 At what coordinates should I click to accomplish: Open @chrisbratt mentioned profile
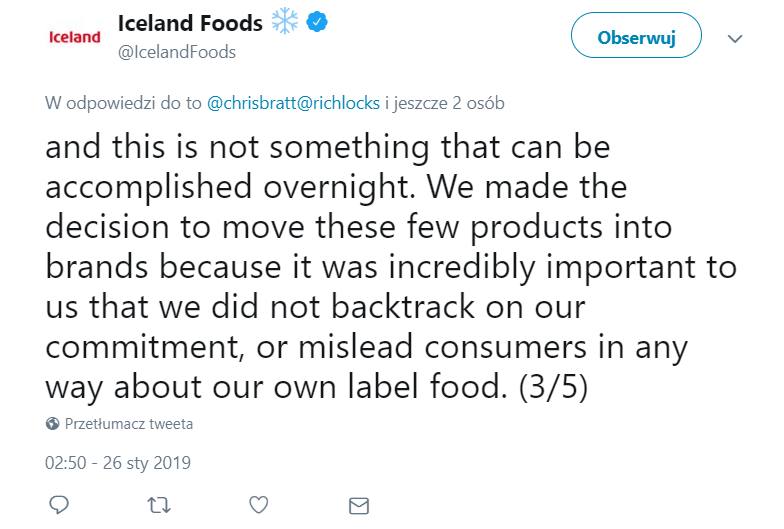point(258,103)
